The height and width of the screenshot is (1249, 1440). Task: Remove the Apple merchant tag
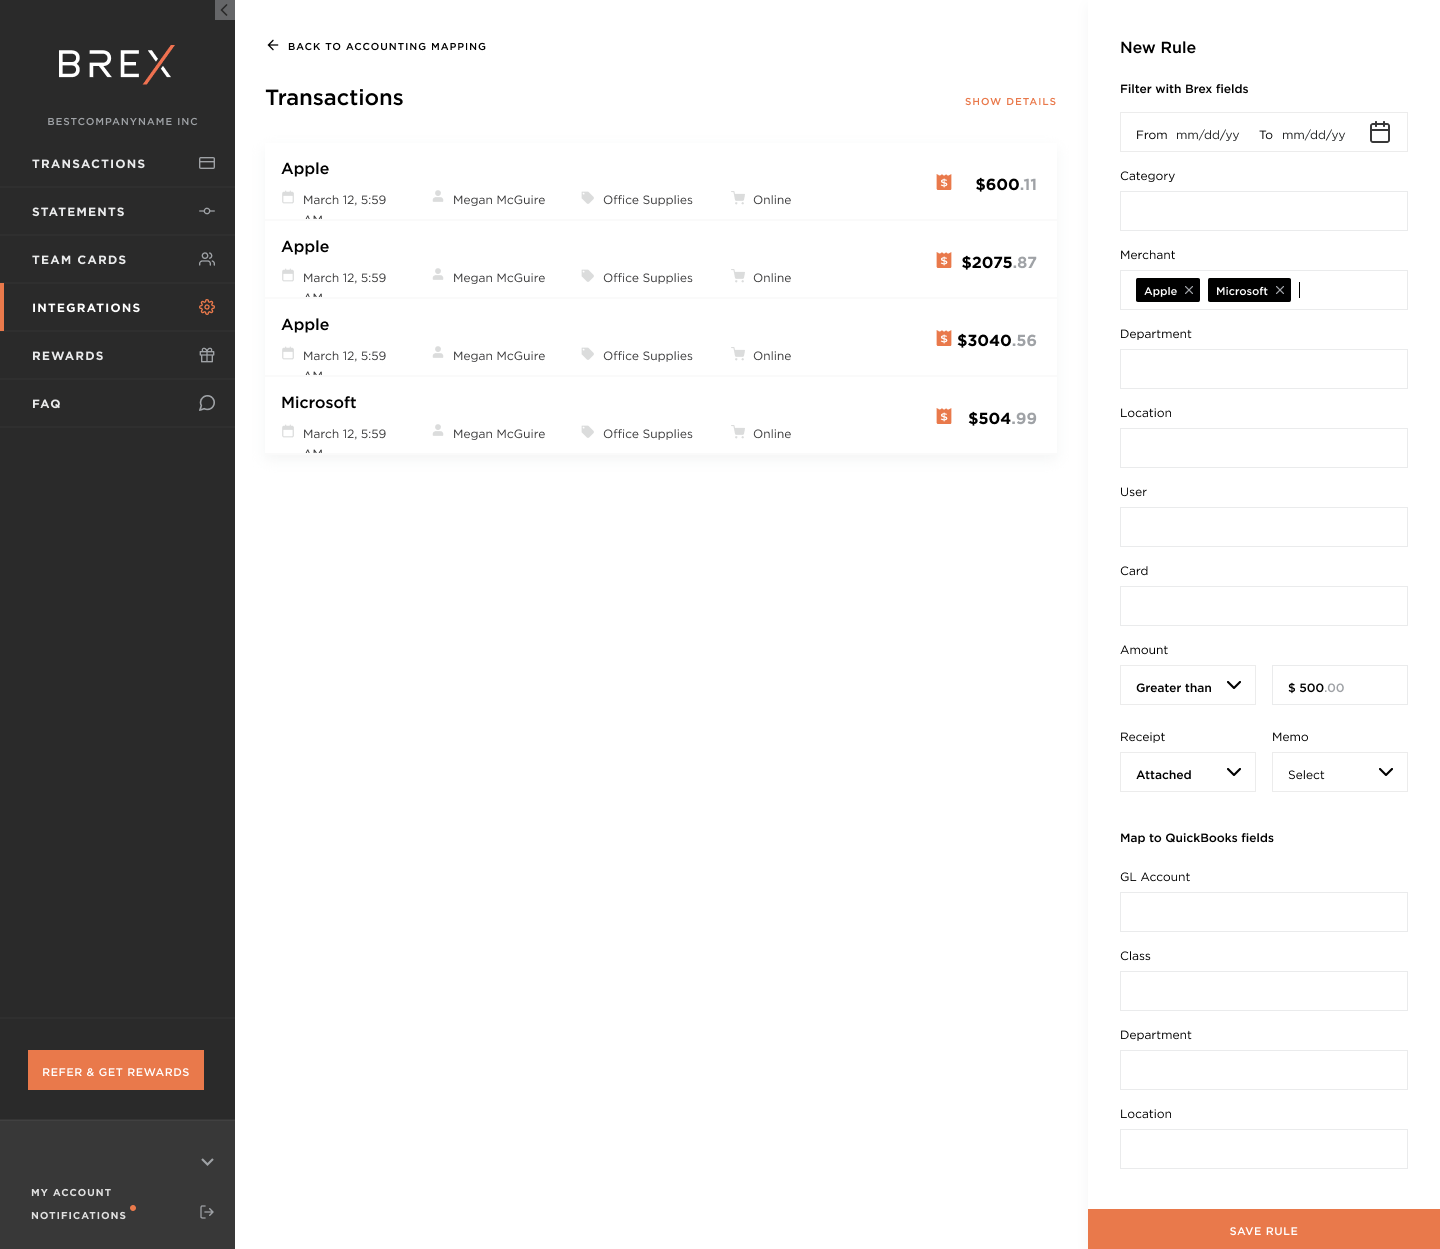point(1189,290)
